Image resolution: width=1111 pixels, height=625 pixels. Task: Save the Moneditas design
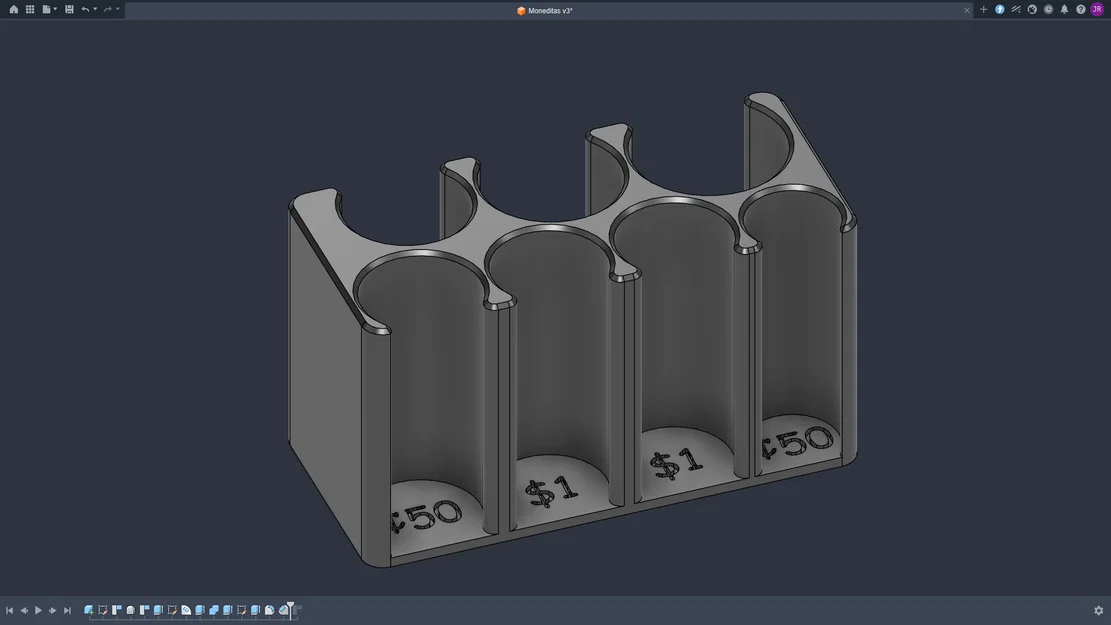click(69, 9)
